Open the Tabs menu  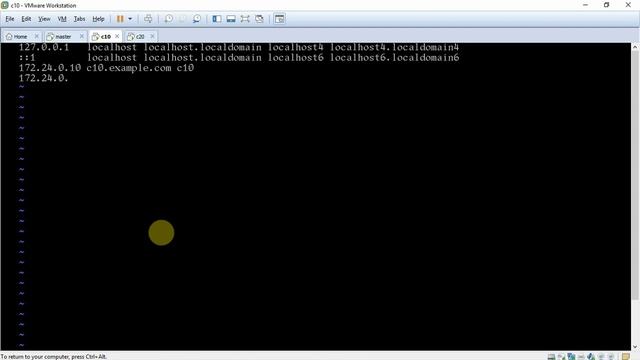79,19
